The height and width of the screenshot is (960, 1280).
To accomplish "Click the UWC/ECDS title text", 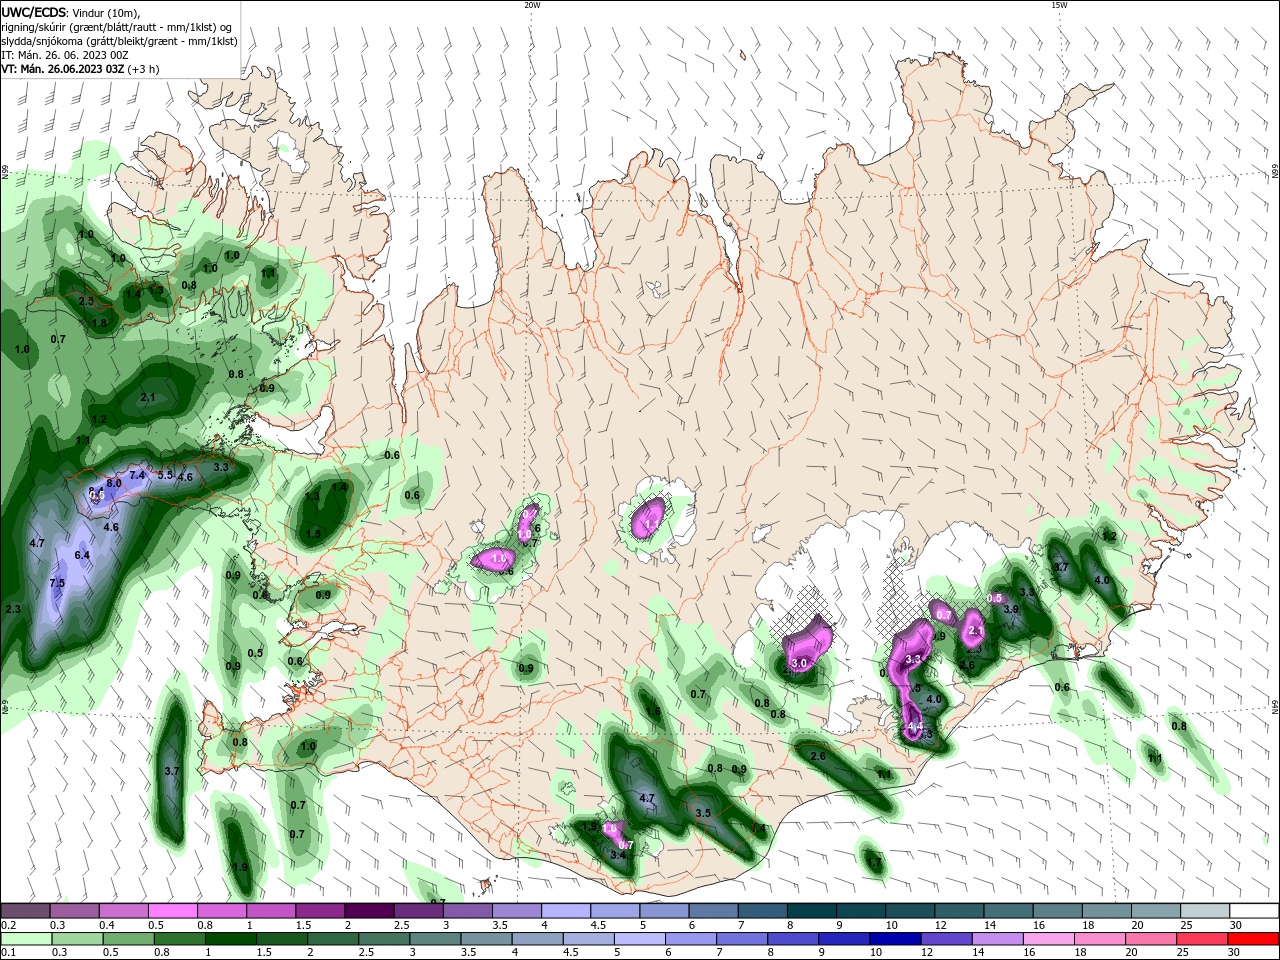I will tap(34, 12).
